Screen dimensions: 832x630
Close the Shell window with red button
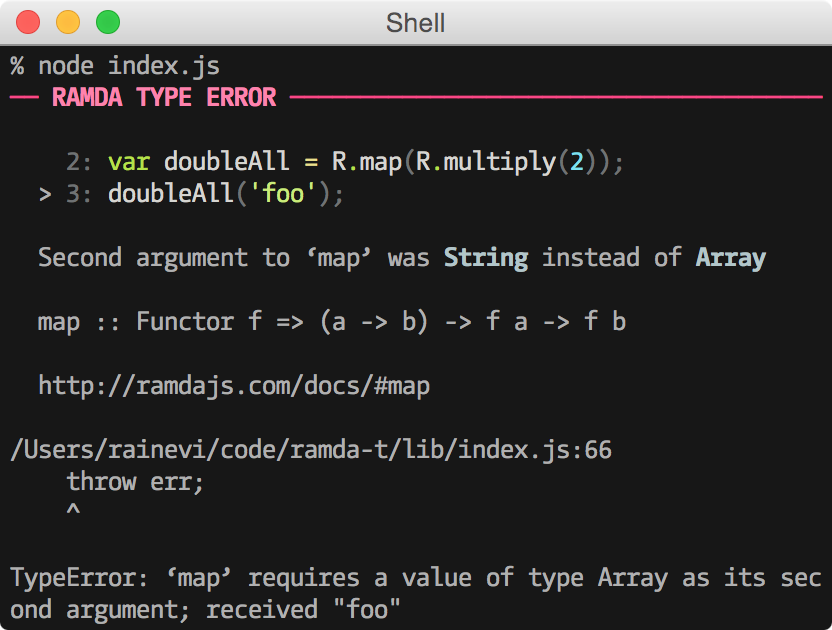pyautogui.click(x=28, y=23)
